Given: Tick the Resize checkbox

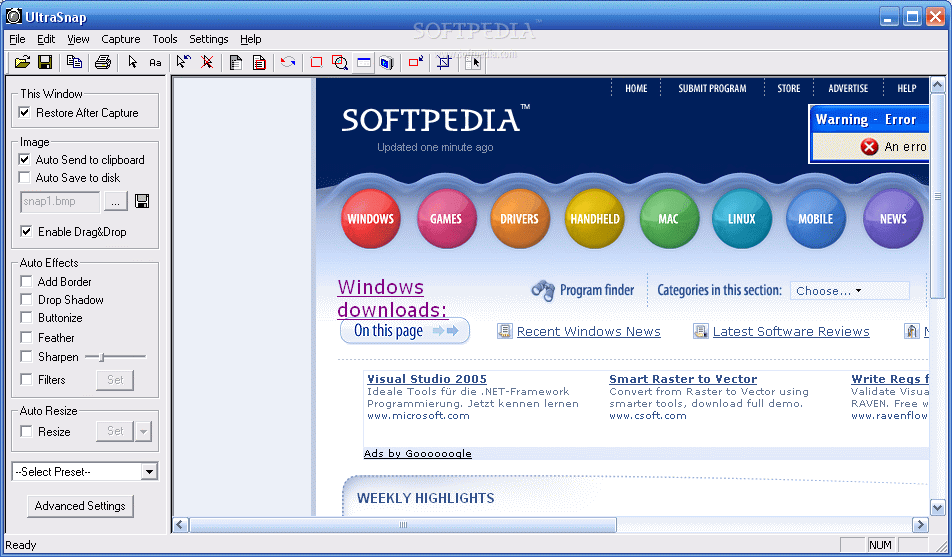Looking at the screenshot, I should coord(26,431).
